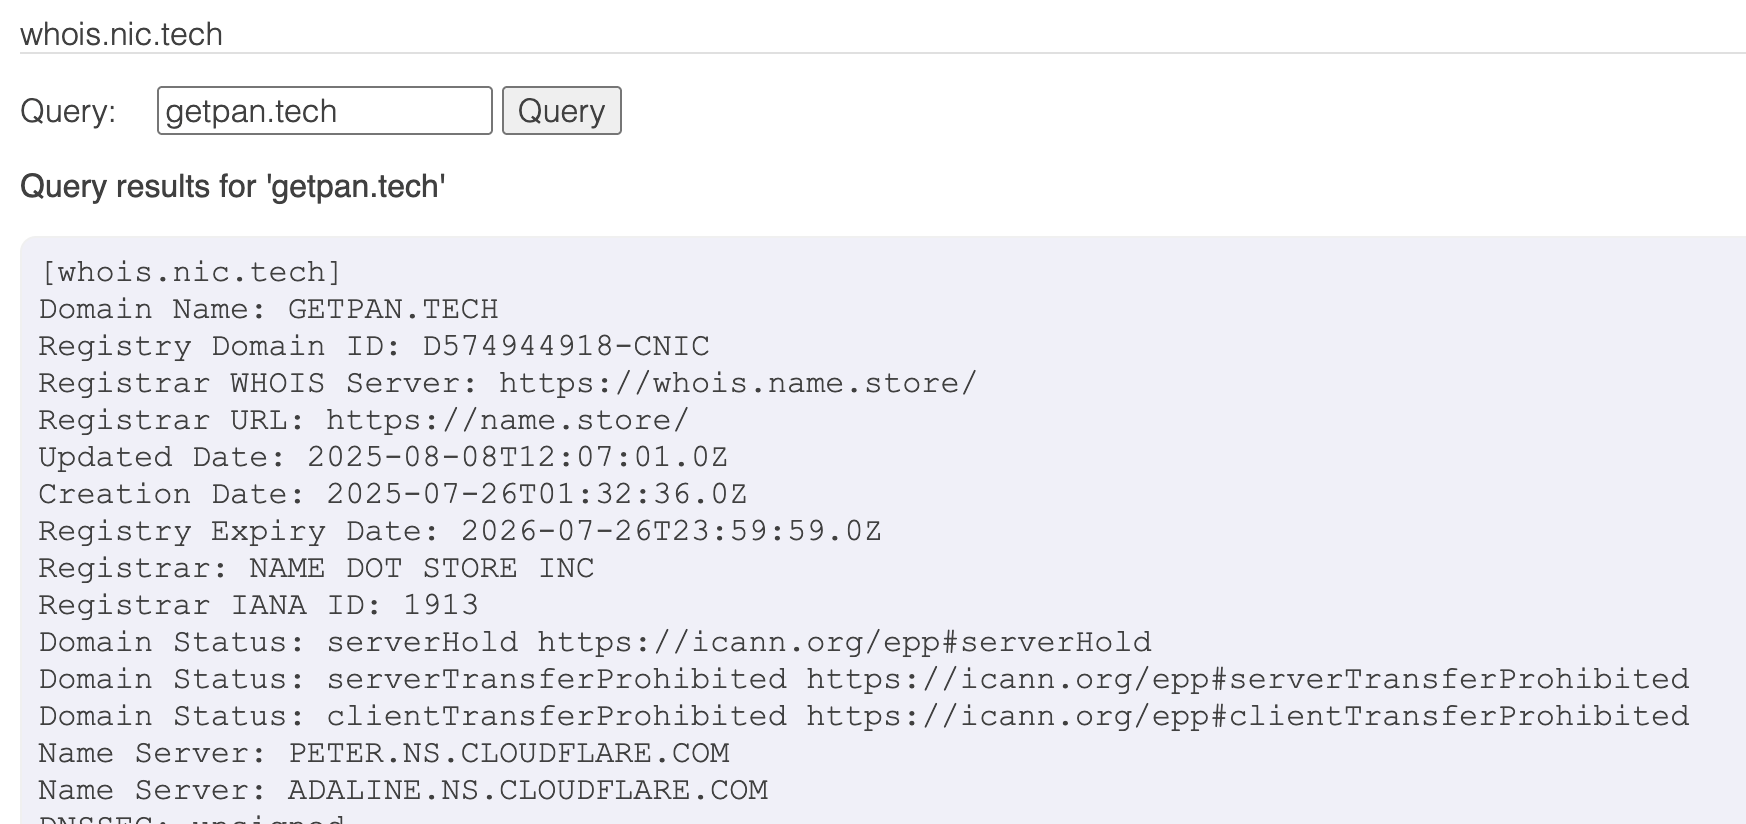Viewport: 1746px width, 824px height.
Task: Click PETER.NS.CLOUDFLARE.COM name server
Action: [x=509, y=753]
